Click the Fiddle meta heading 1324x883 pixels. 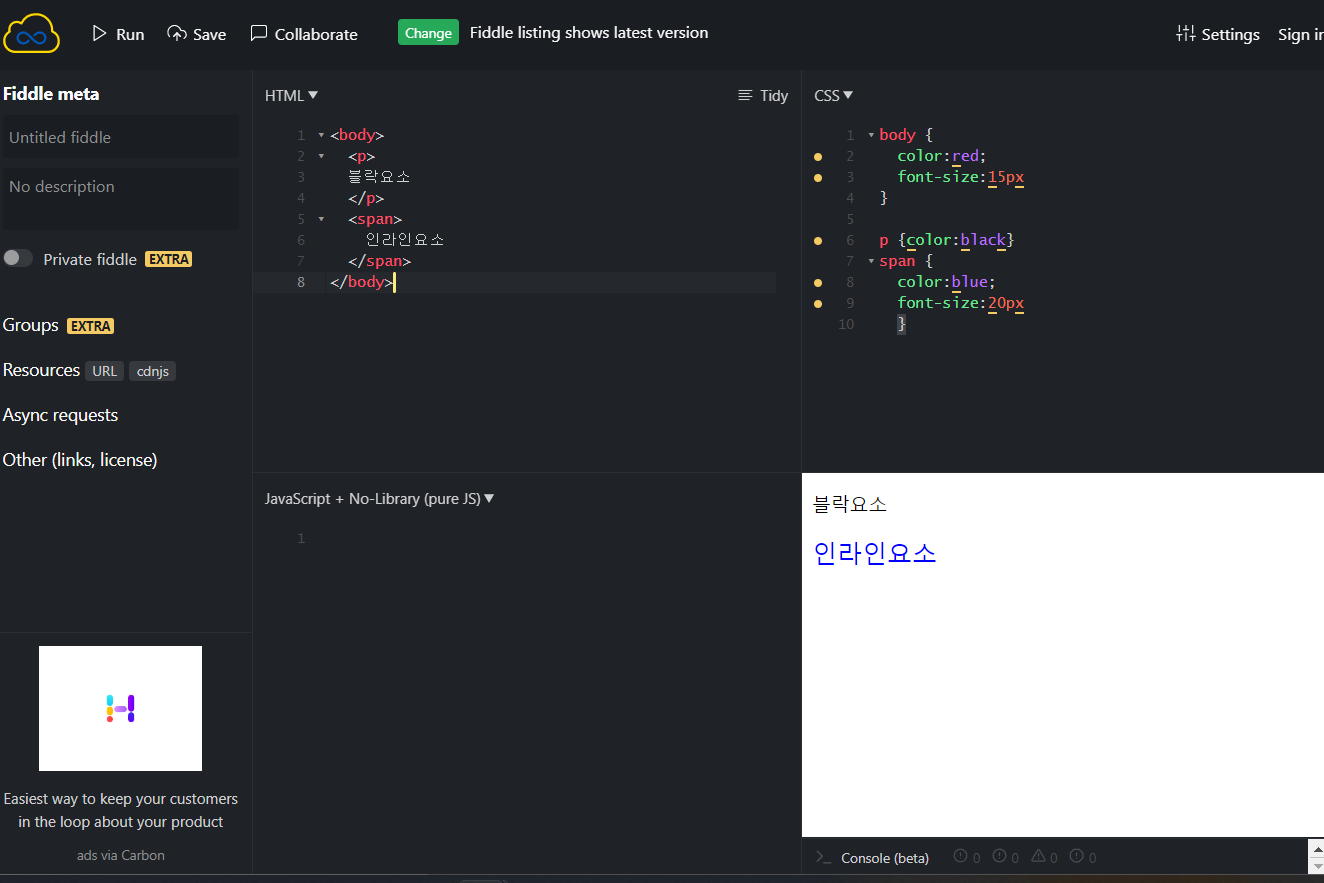point(51,94)
